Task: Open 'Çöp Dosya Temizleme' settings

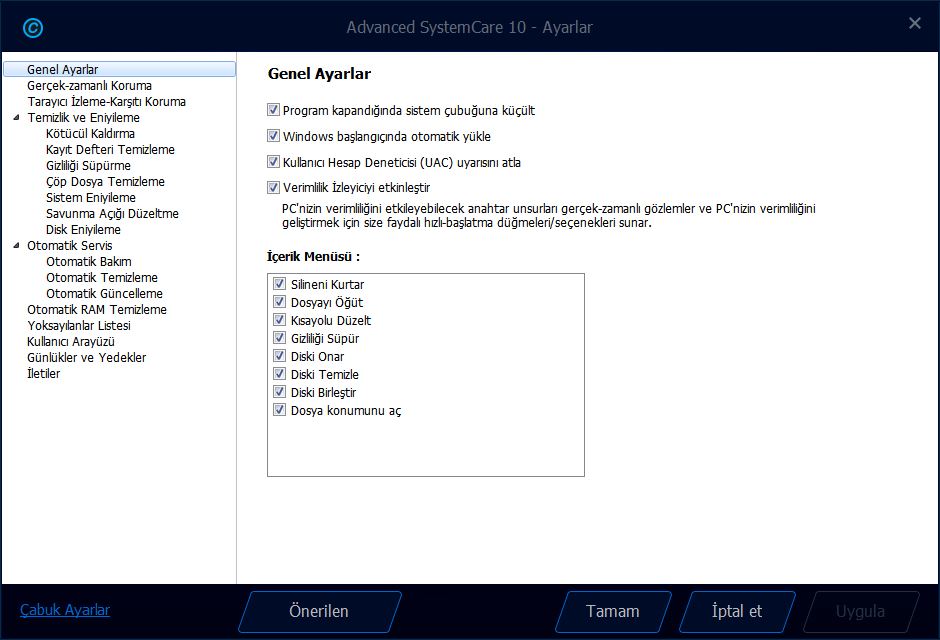Action: [106, 182]
